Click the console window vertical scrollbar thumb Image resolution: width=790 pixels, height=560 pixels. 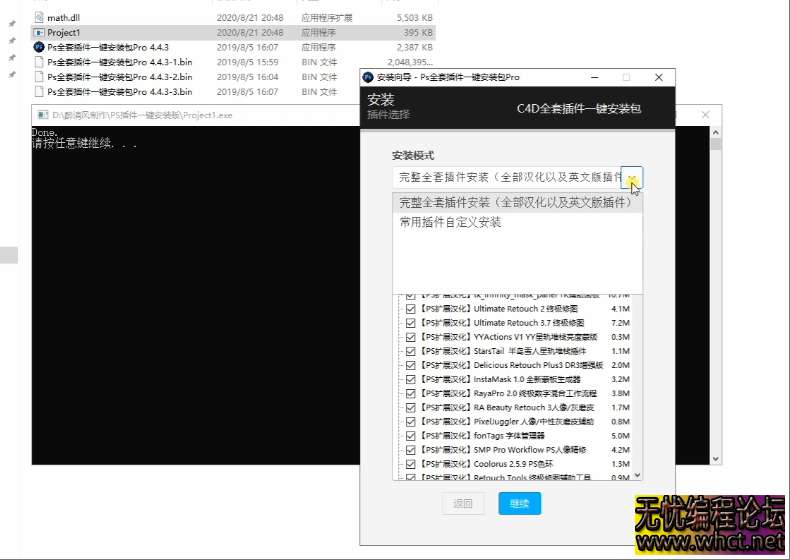pyautogui.click(x=715, y=144)
